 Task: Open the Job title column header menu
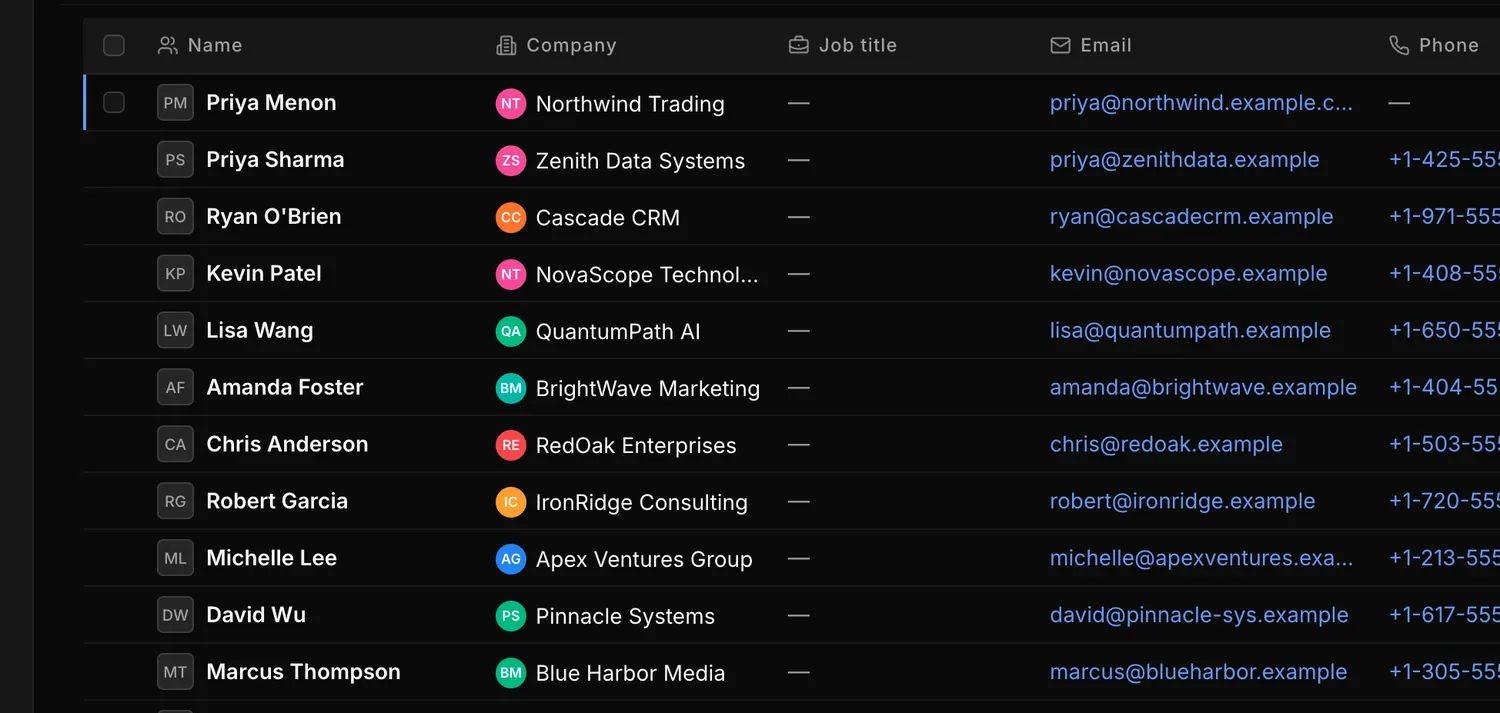tap(857, 45)
